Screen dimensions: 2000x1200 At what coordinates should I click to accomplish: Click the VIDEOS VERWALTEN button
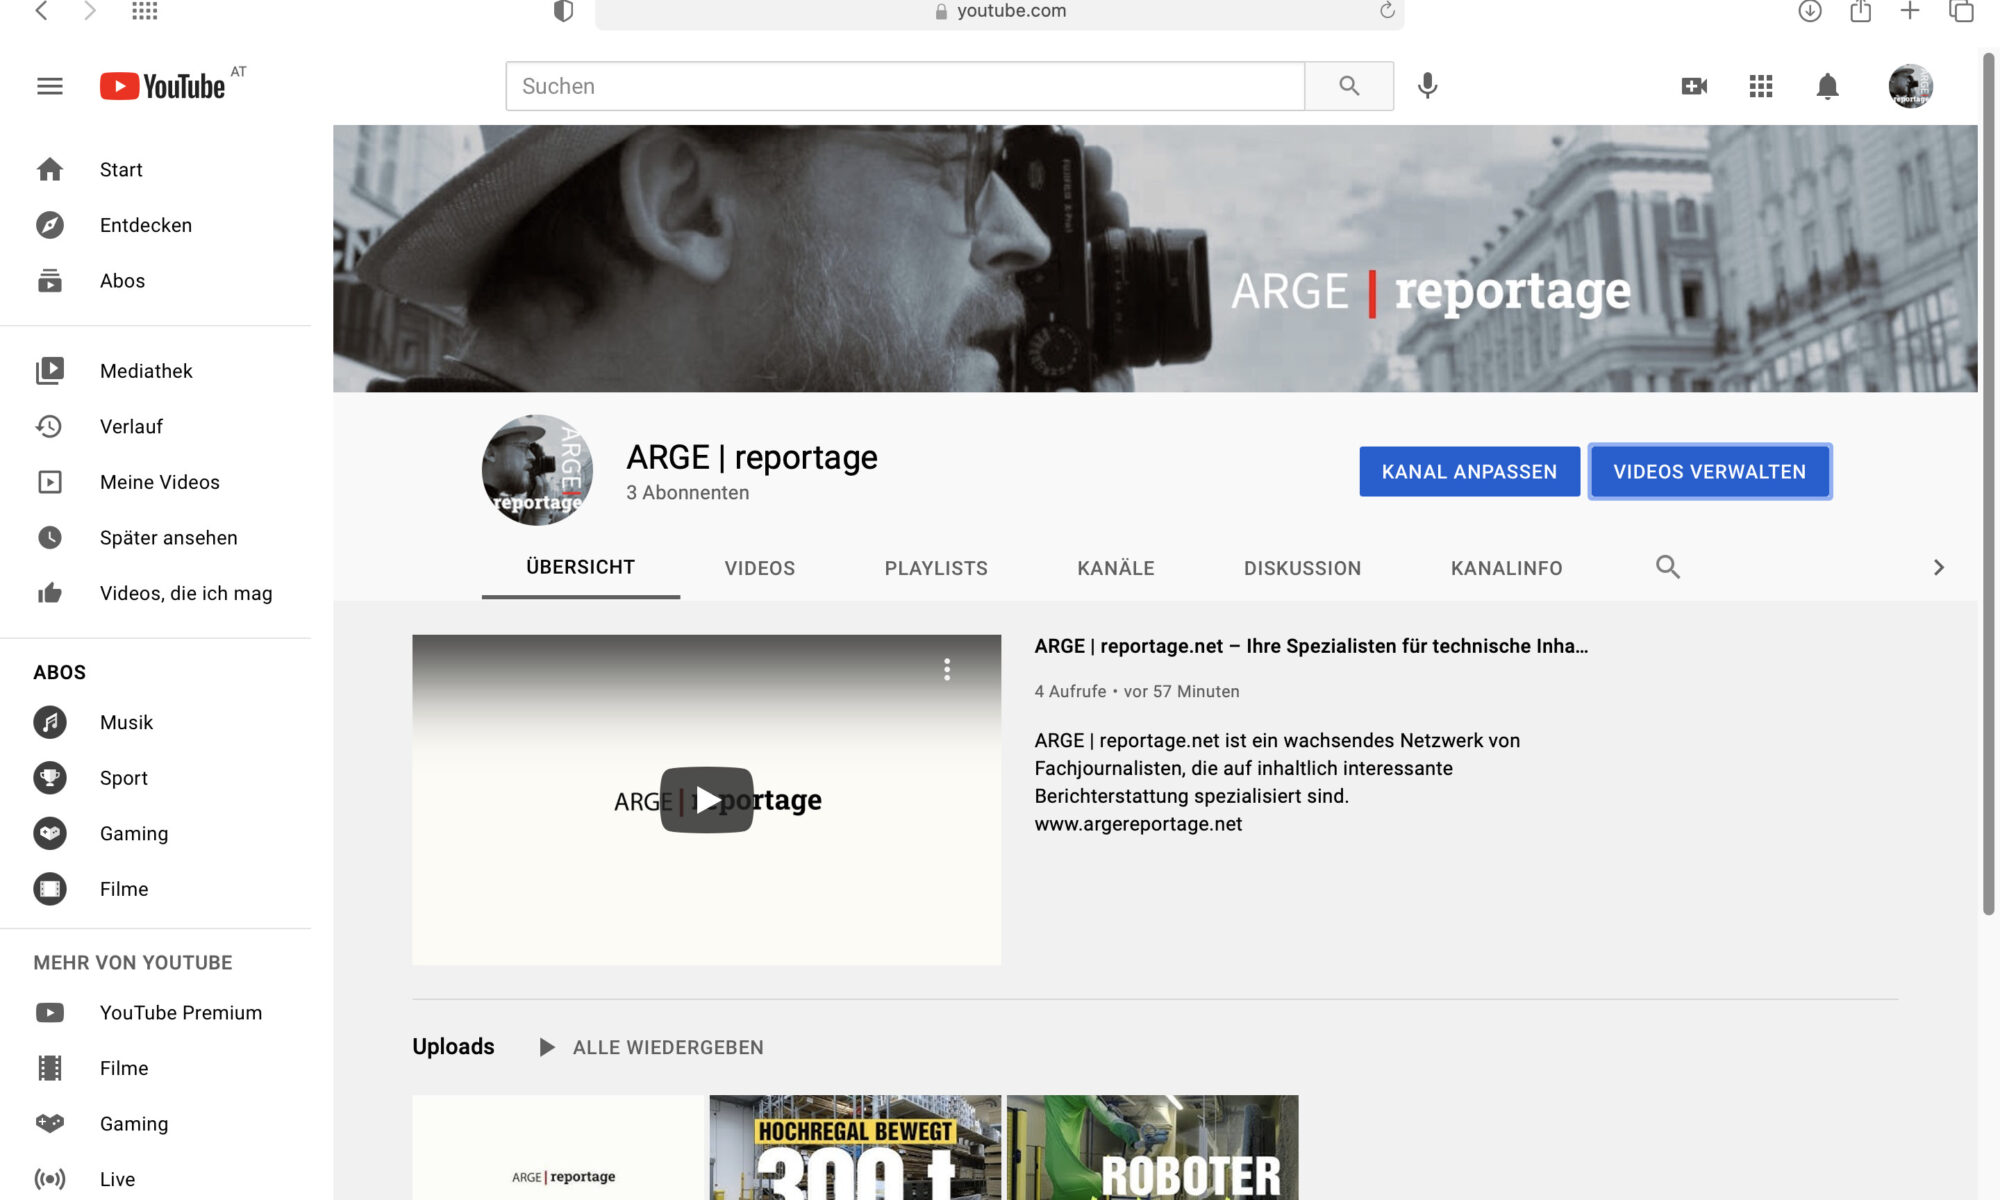(1709, 472)
